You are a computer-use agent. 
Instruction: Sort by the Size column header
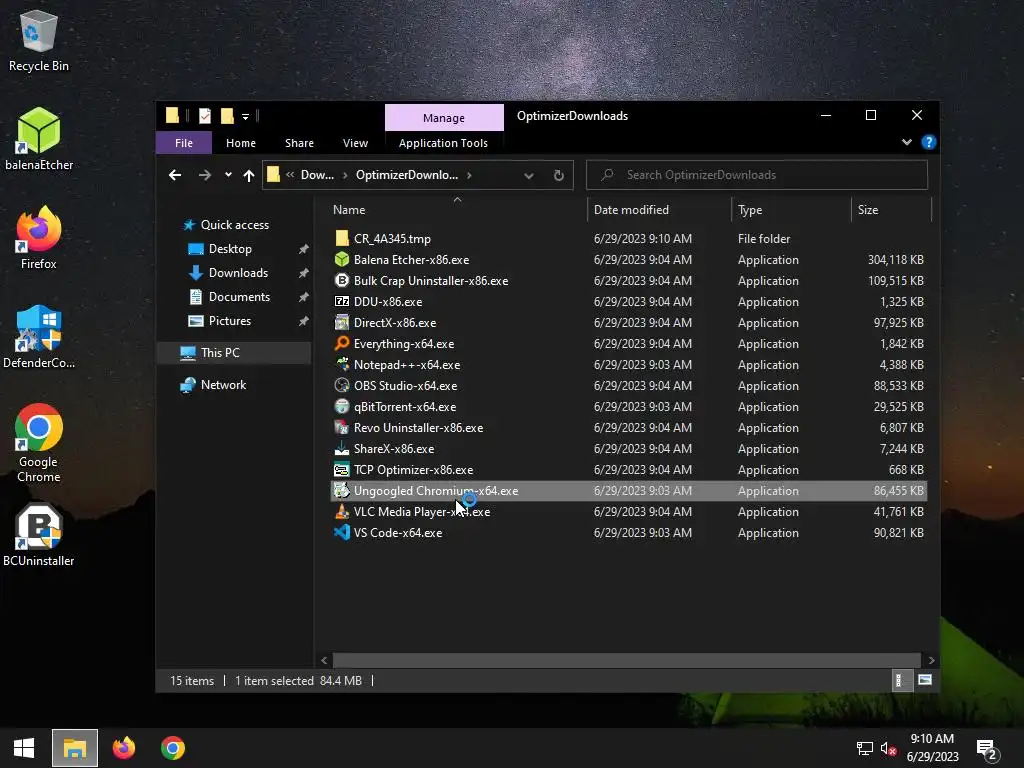pyautogui.click(x=891, y=210)
